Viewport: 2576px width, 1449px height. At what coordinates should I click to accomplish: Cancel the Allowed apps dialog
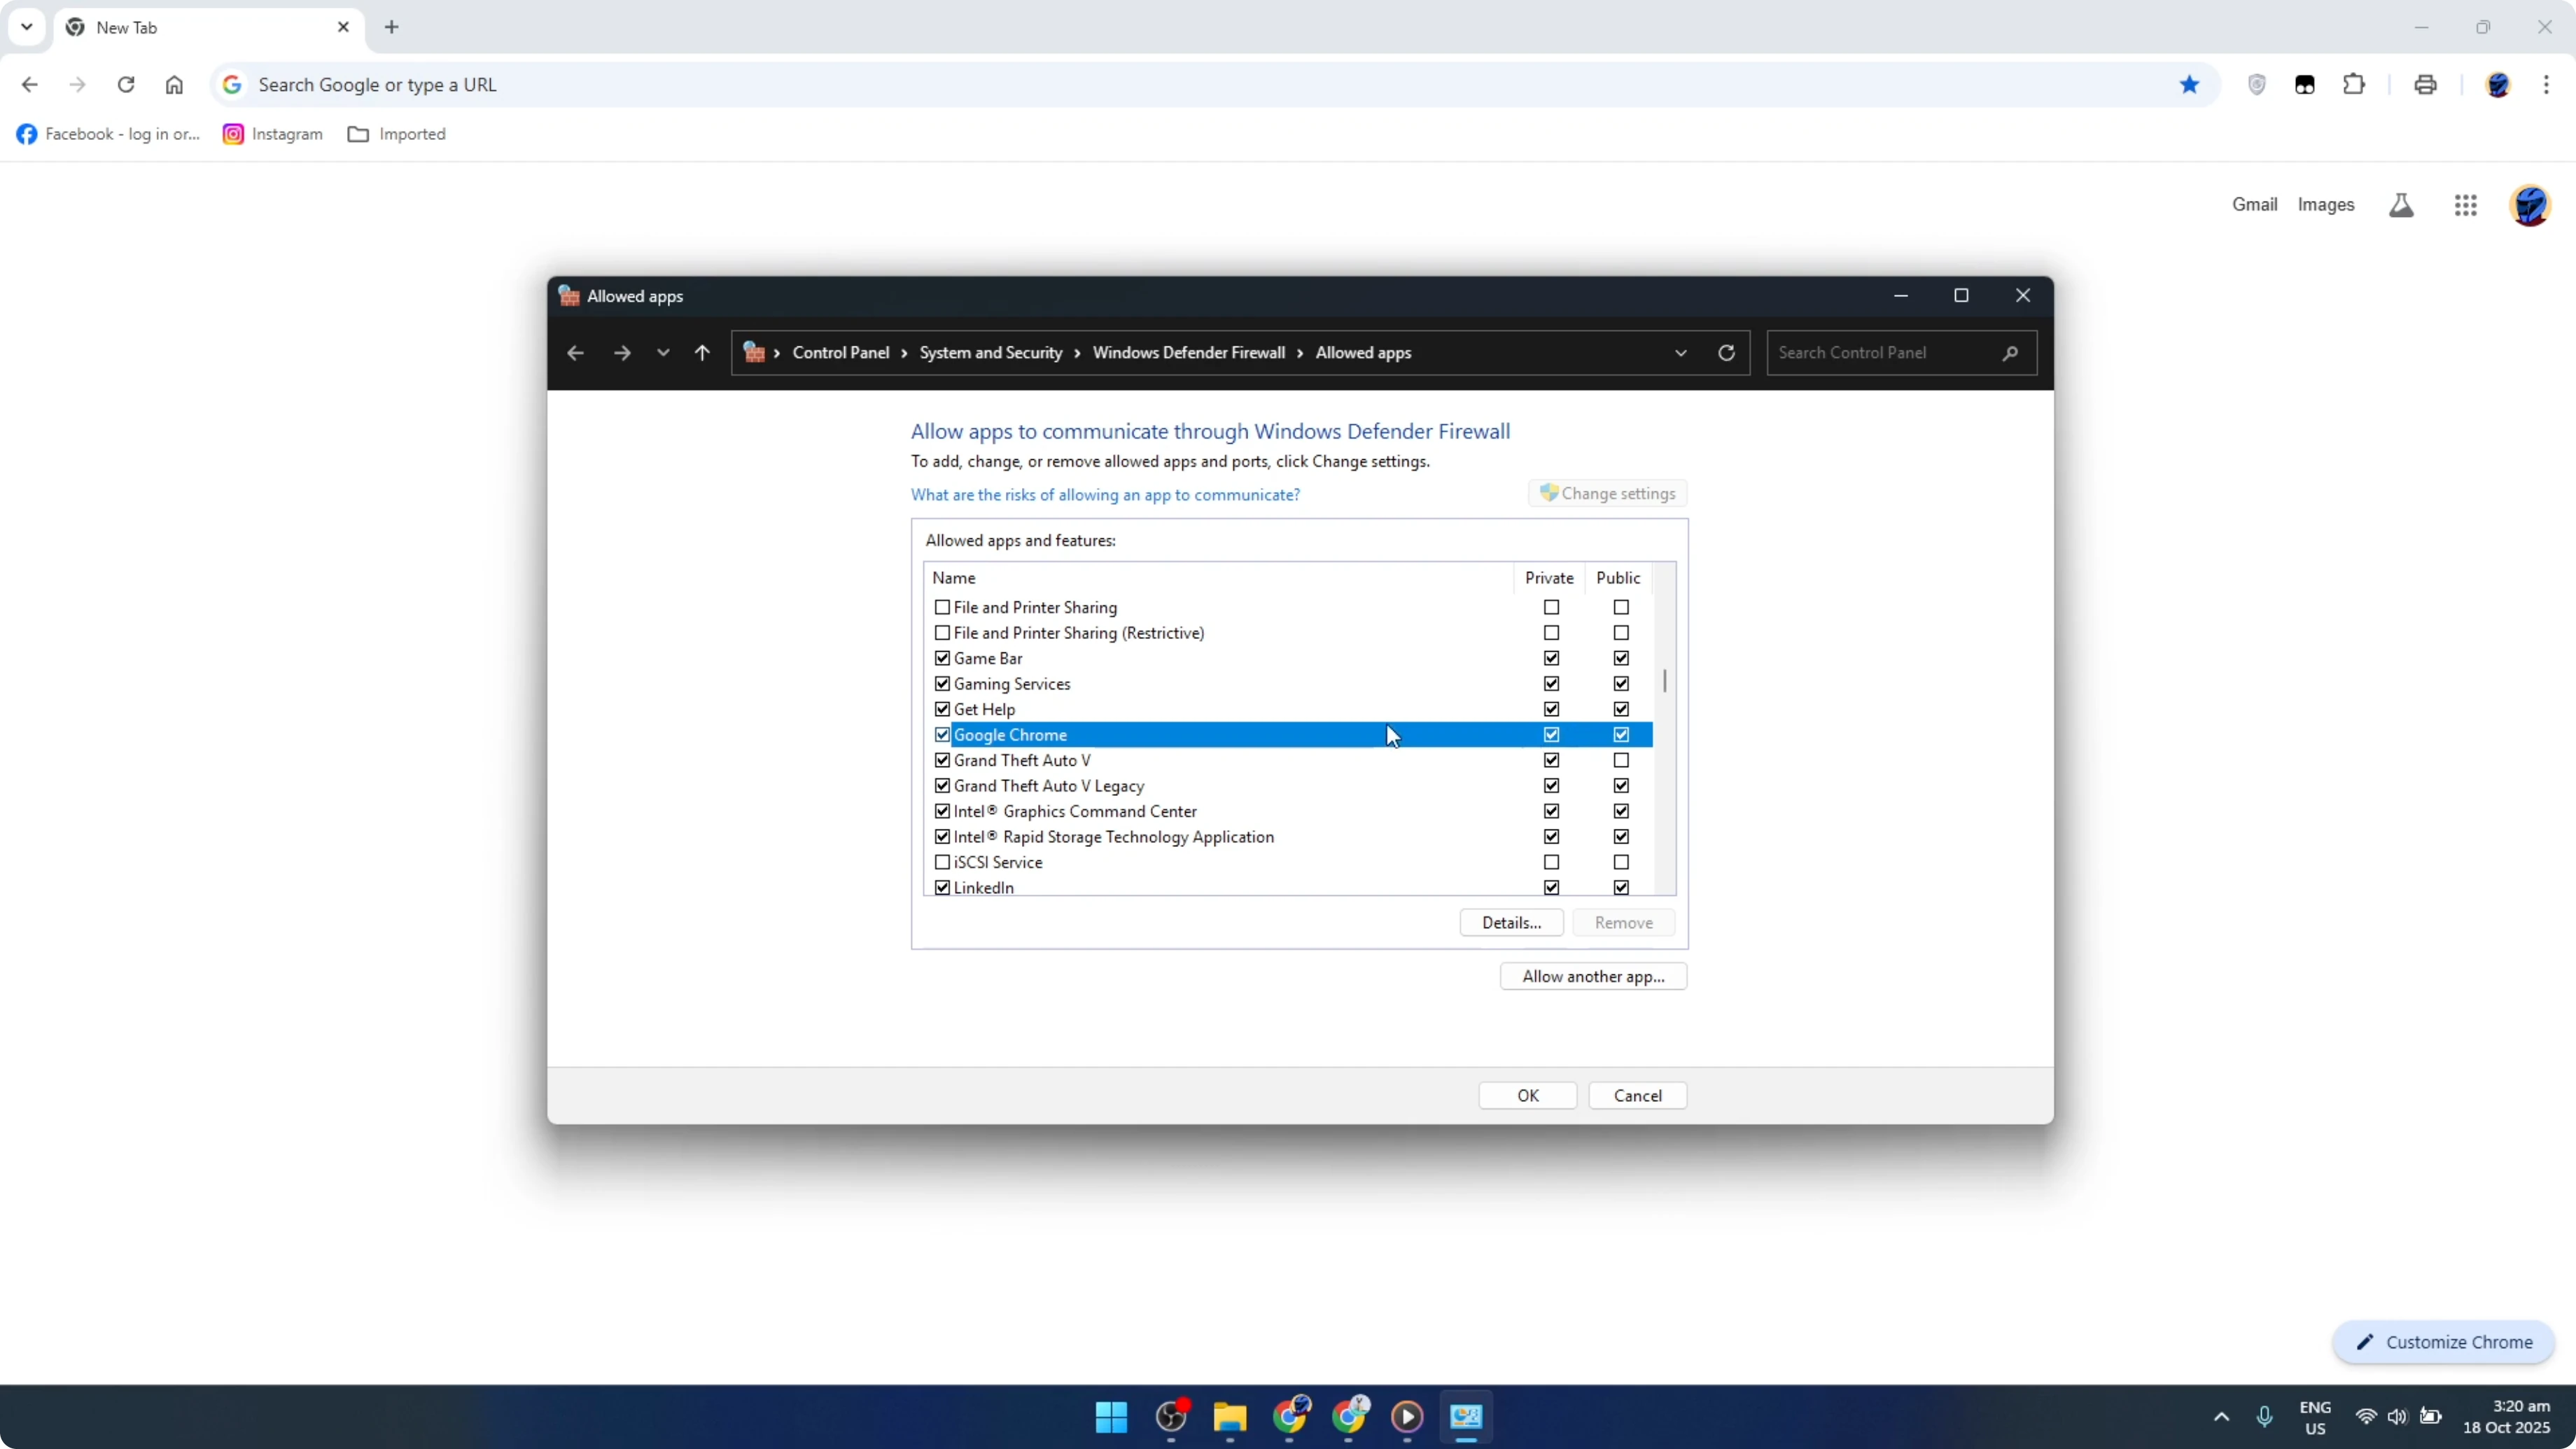click(1637, 1096)
